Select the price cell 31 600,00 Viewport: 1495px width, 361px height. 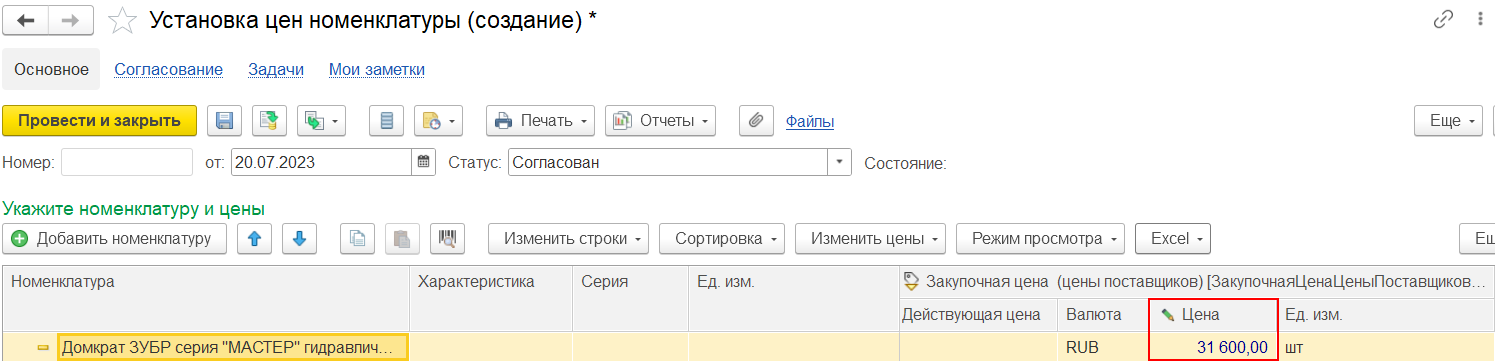tap(1214, 347)
